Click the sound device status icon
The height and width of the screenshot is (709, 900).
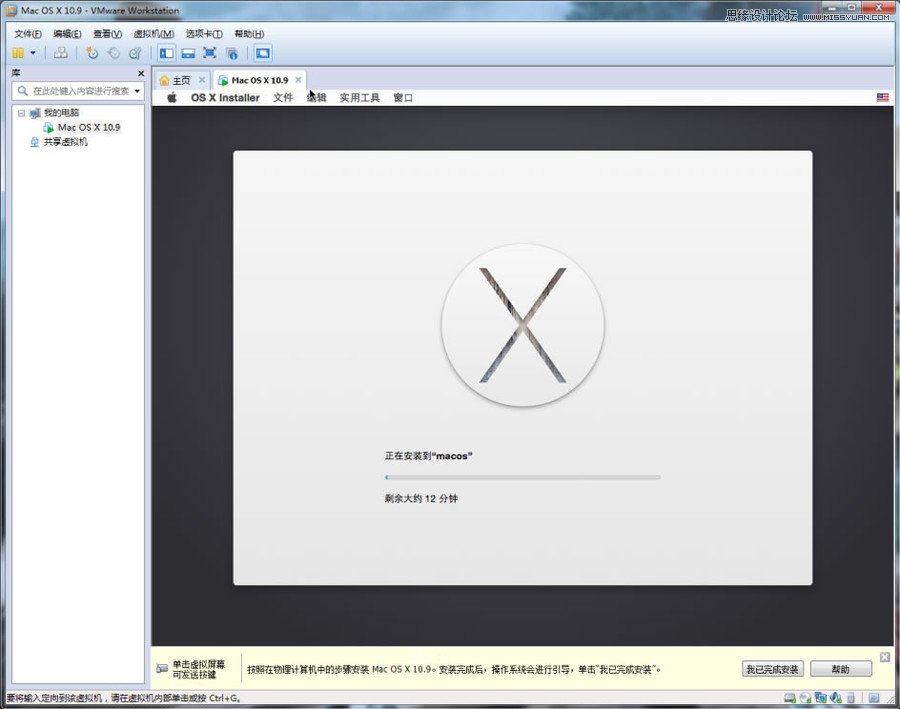[835, 697]
